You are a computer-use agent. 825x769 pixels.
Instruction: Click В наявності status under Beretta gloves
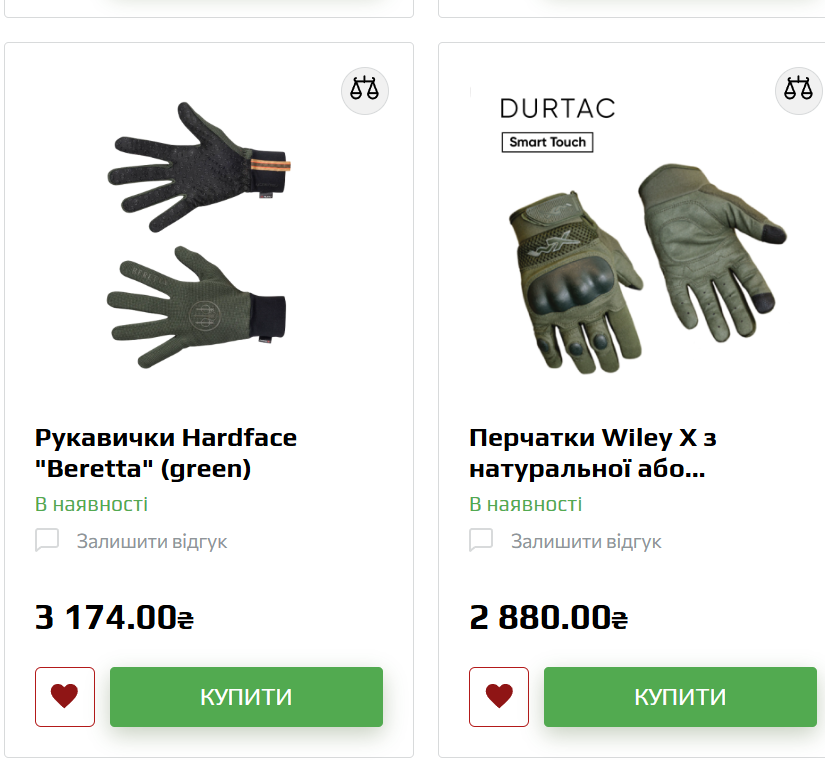pos(91,504)
